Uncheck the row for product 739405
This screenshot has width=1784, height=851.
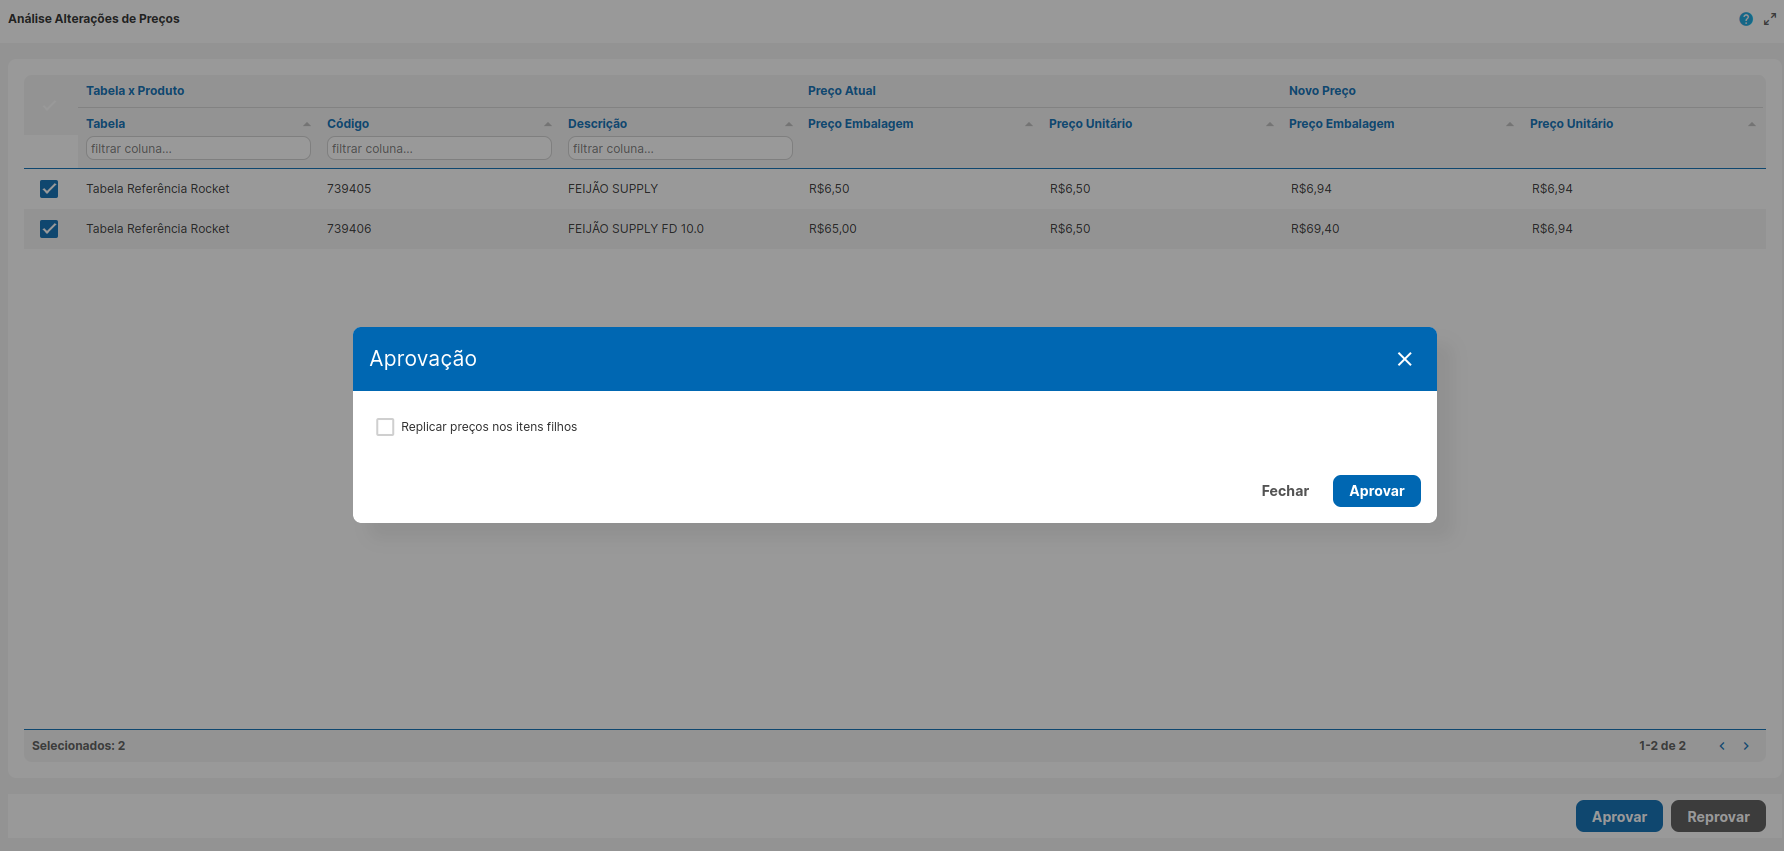pos(49,189)
